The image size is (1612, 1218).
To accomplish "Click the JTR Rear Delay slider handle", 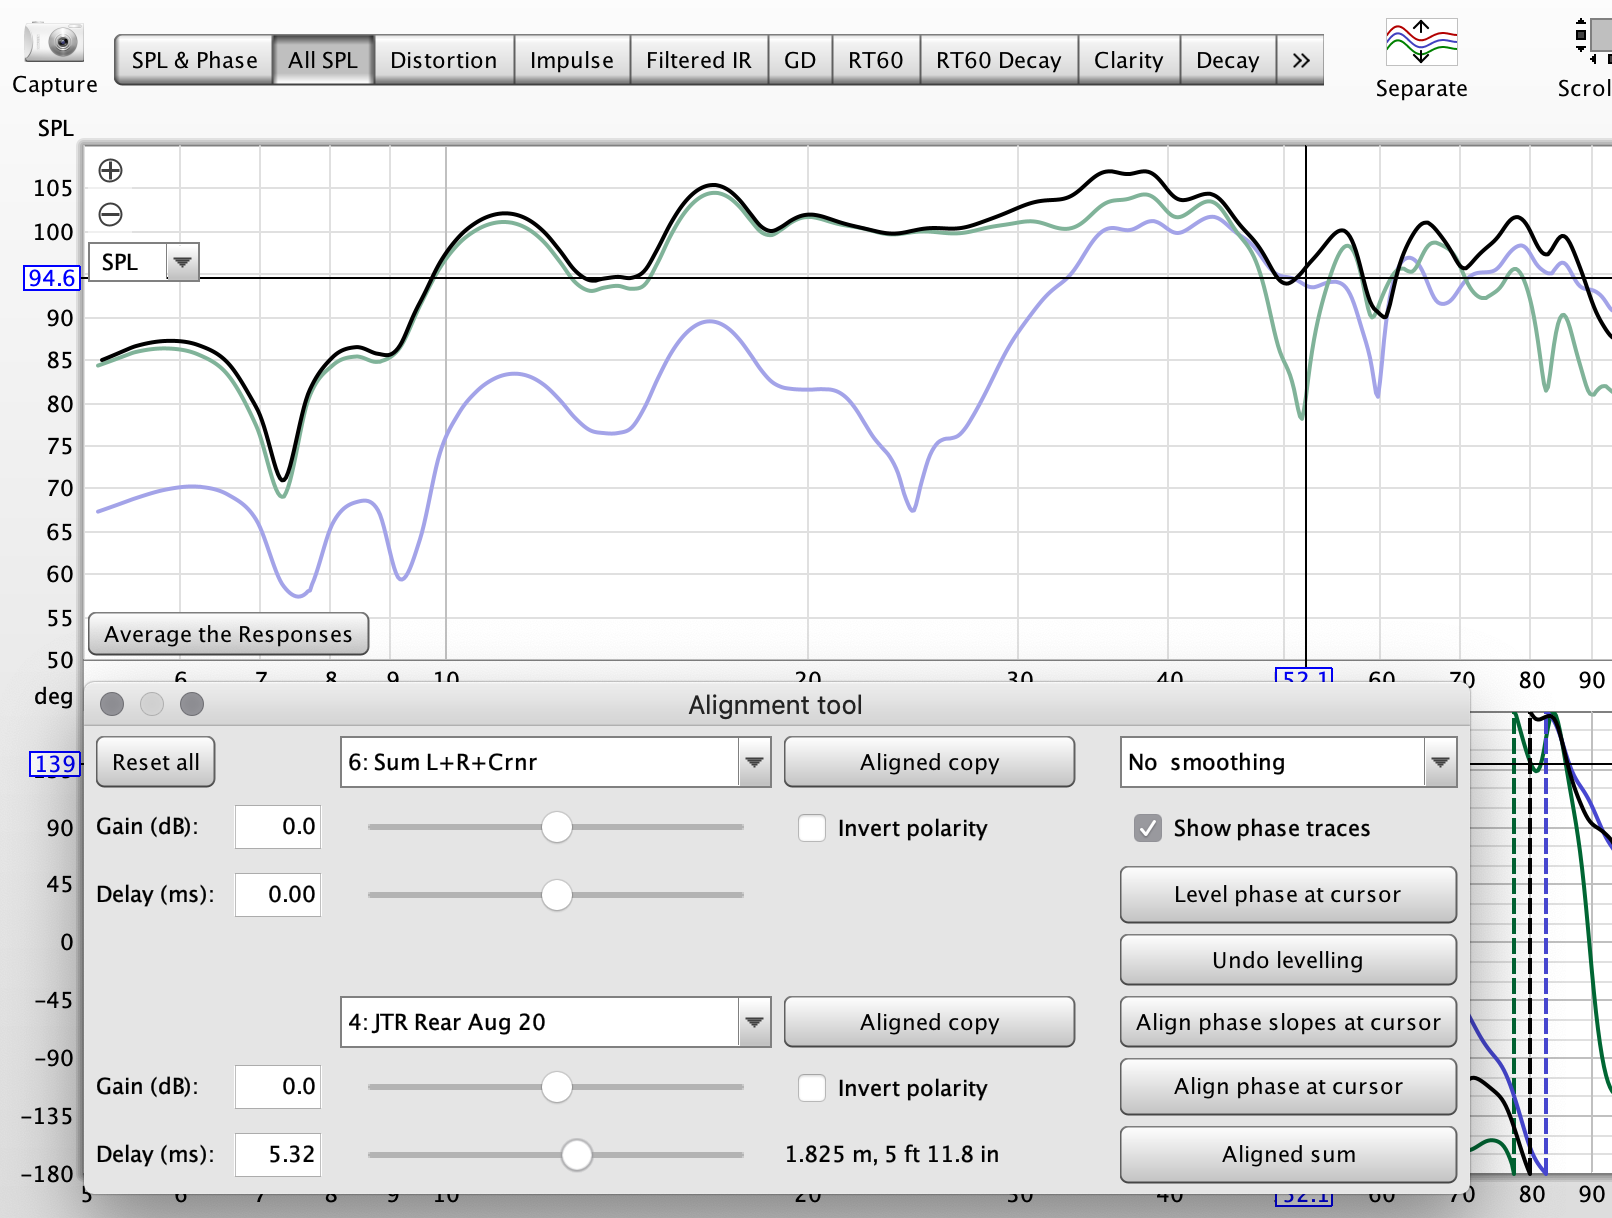I will [577, 1155].
